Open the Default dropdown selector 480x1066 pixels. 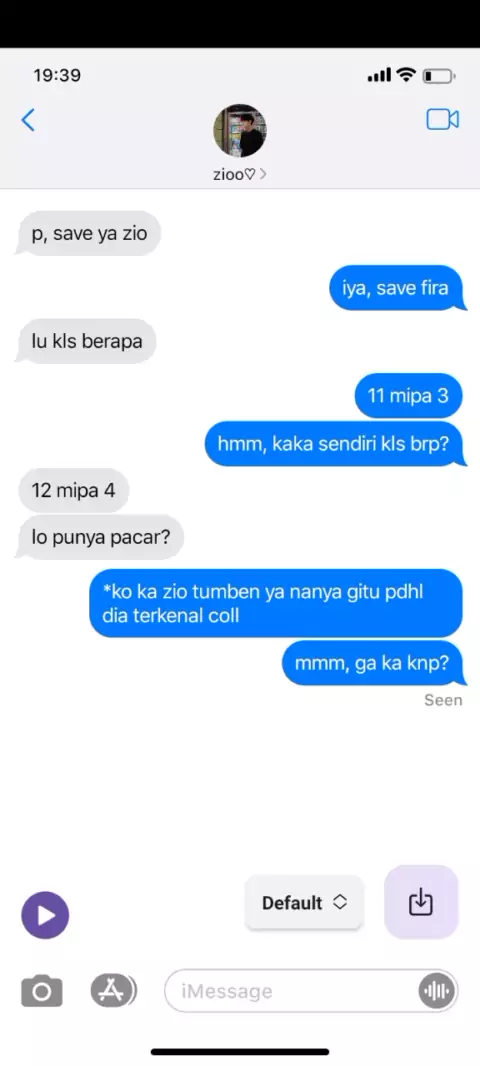coord(305,902)
